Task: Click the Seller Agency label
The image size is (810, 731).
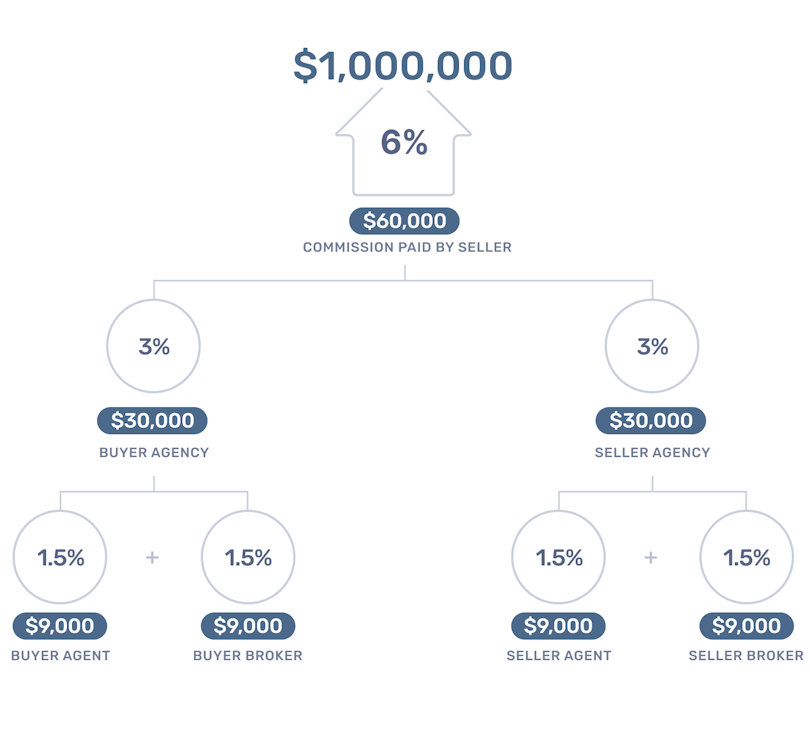Action: tap(652, 452)
